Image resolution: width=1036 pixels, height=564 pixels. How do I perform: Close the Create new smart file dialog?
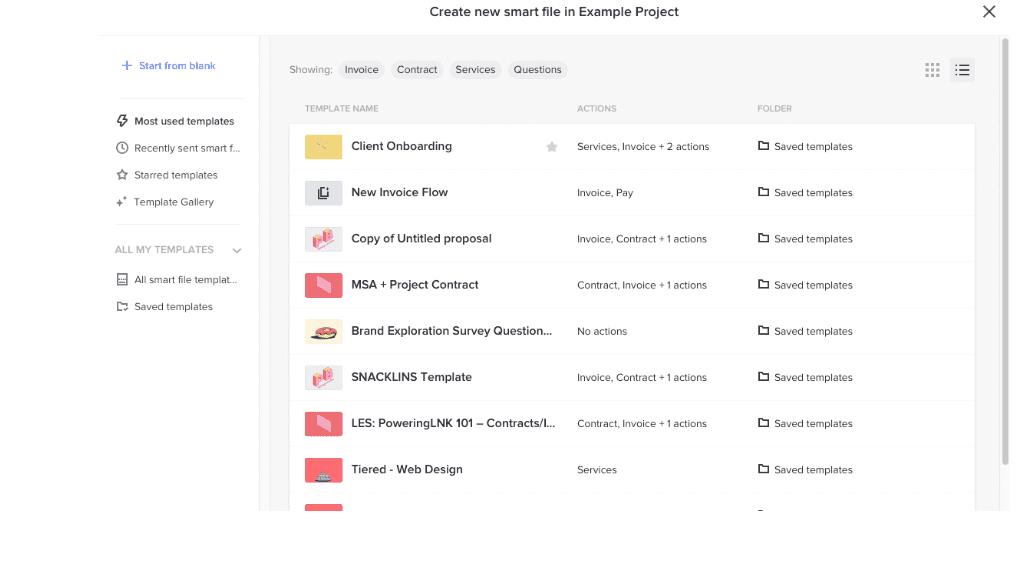point(989,11)
